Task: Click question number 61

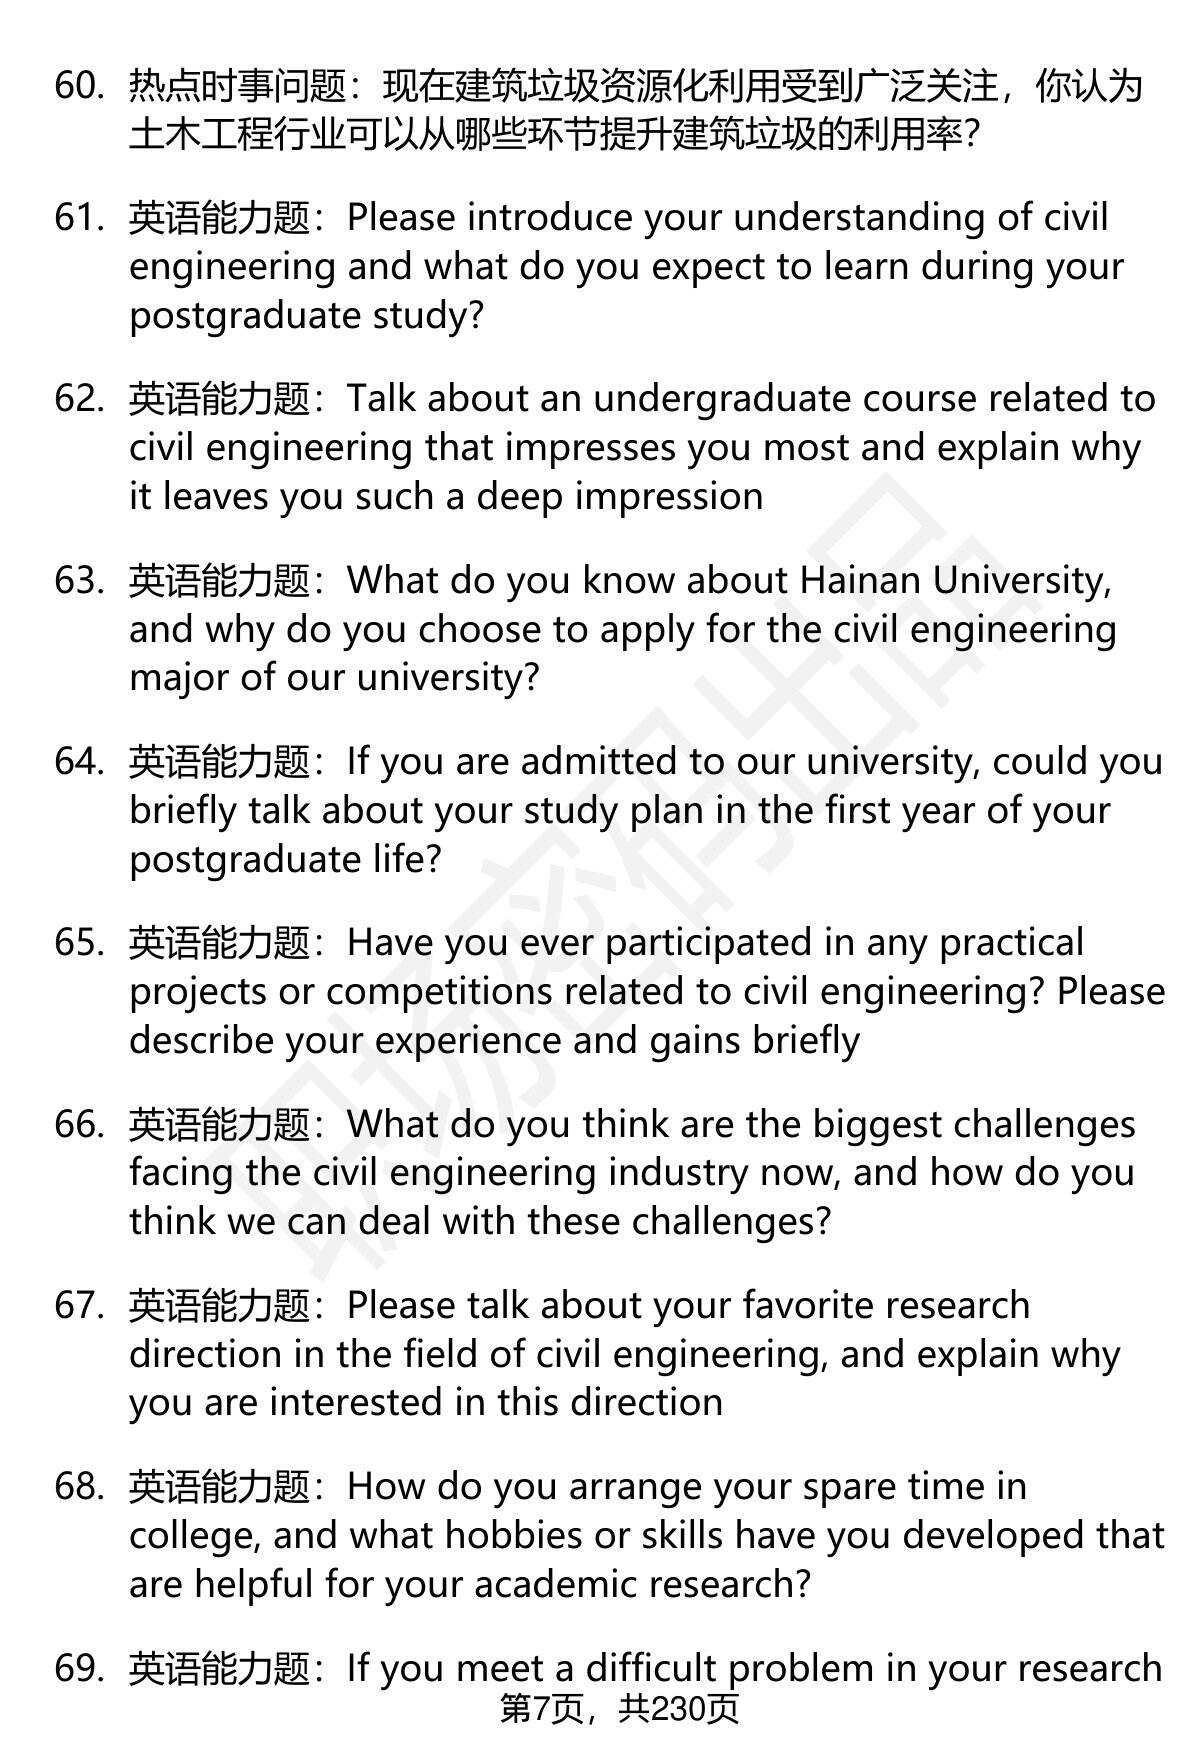Action: pos(80,218)
